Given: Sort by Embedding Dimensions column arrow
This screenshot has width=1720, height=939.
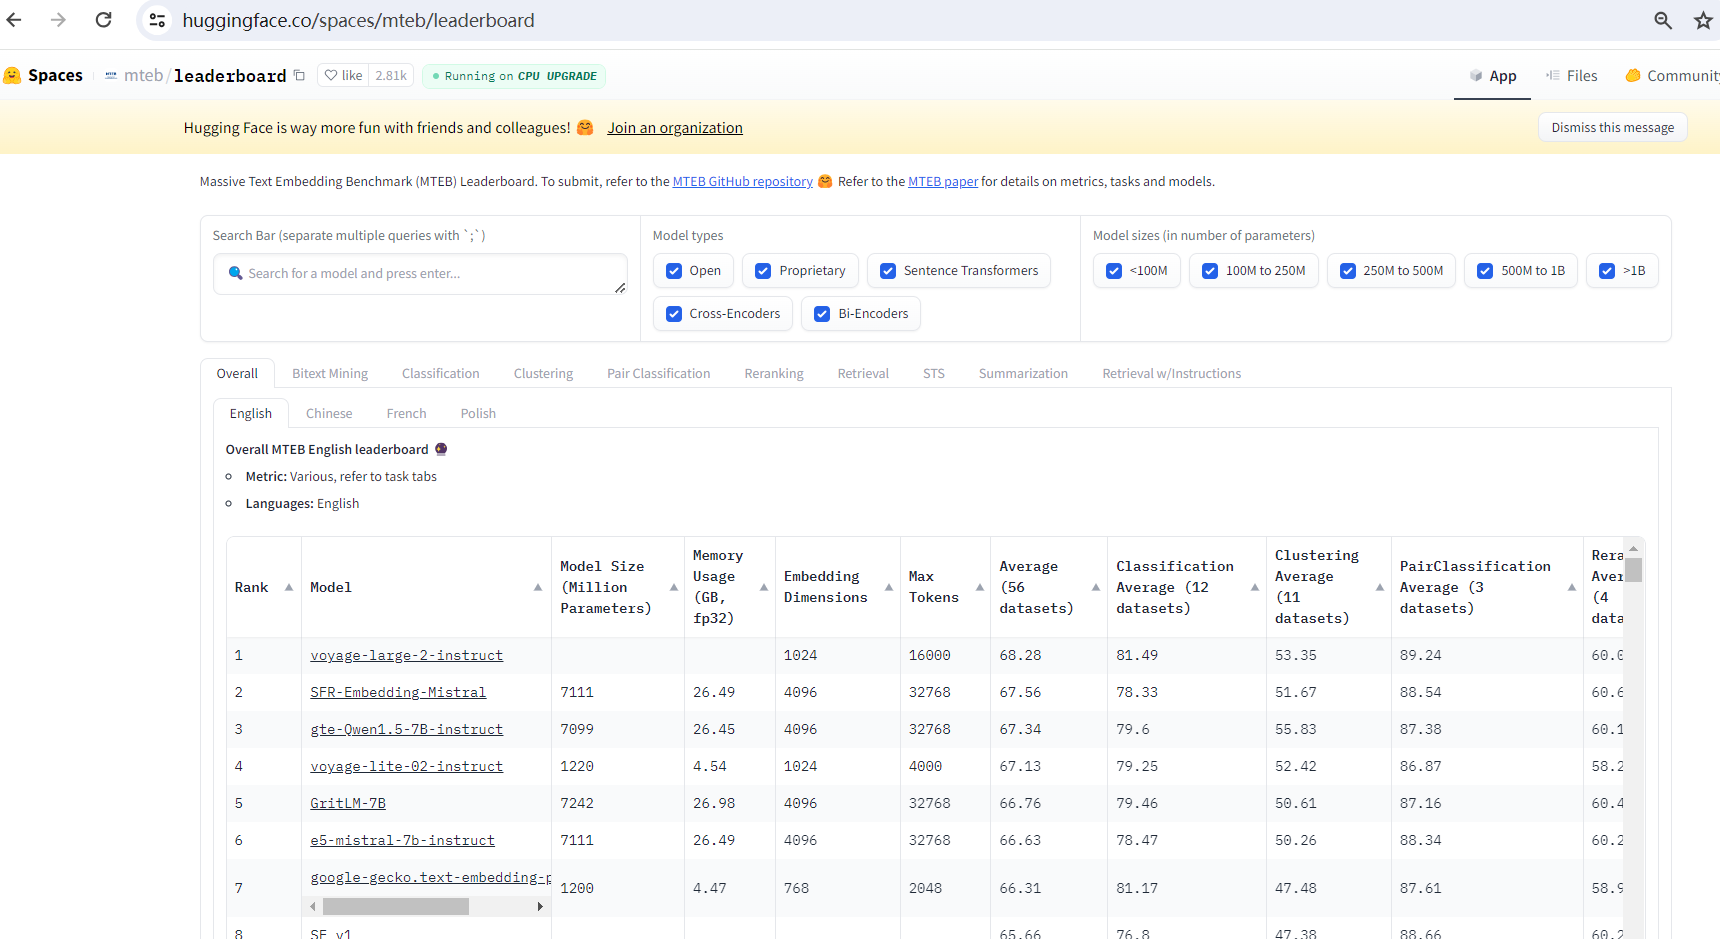Looking at the screenshot, I should (889, 587).
